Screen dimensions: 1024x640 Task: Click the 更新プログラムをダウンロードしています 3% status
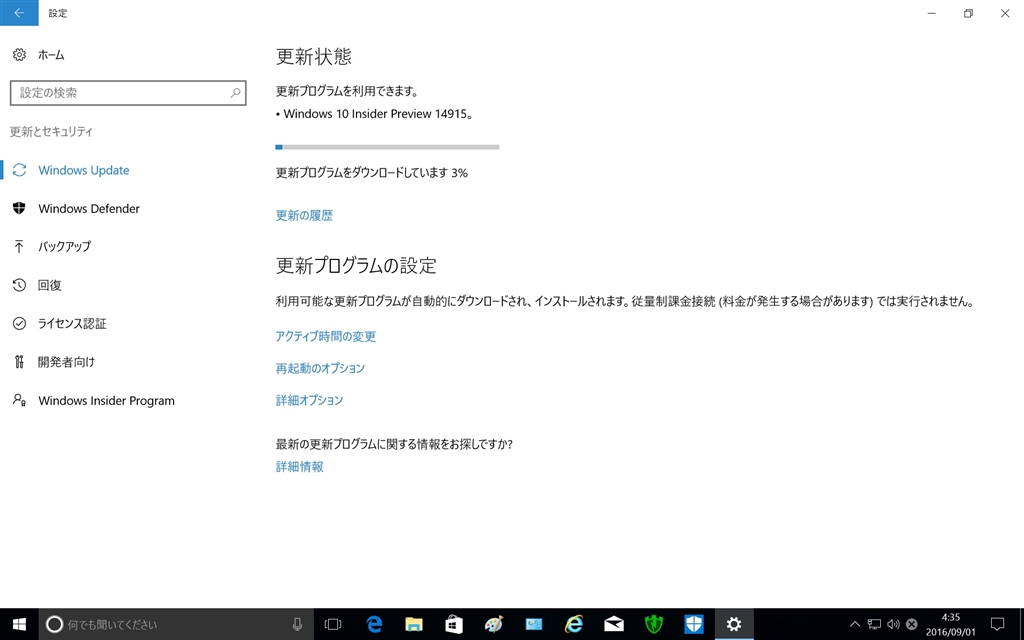coord(372,172)
